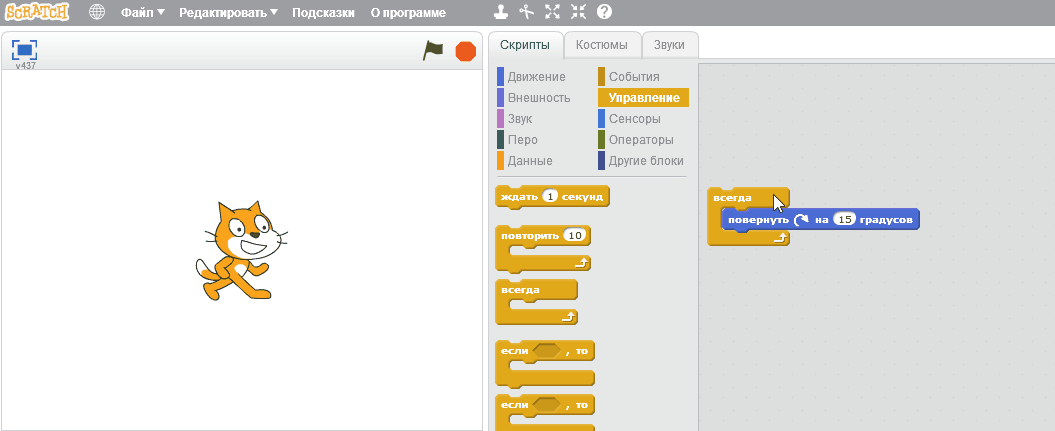Click the seconds value in ждать block
The image size is (1055, 431).
pos(549,197)
